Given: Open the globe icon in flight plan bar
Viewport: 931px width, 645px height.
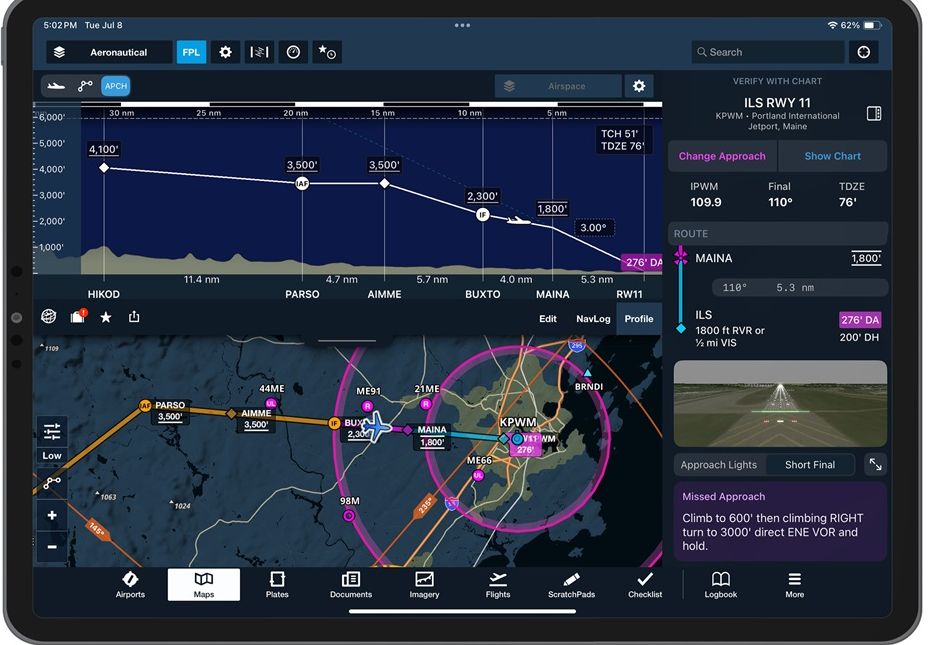Looking at the screenshot, I should [x=49, y=317].
